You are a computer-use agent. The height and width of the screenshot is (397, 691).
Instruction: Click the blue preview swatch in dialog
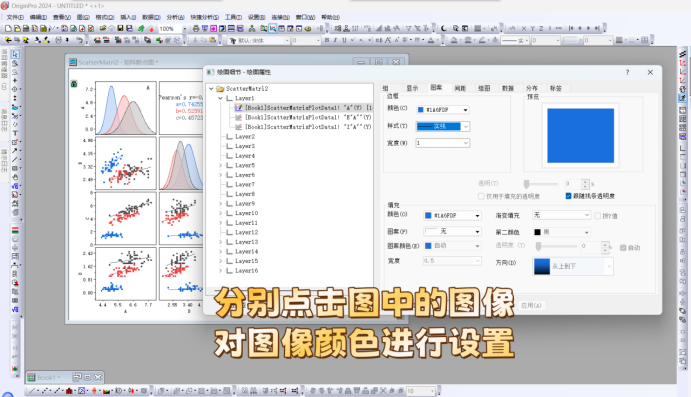click(x=580, y=136)
